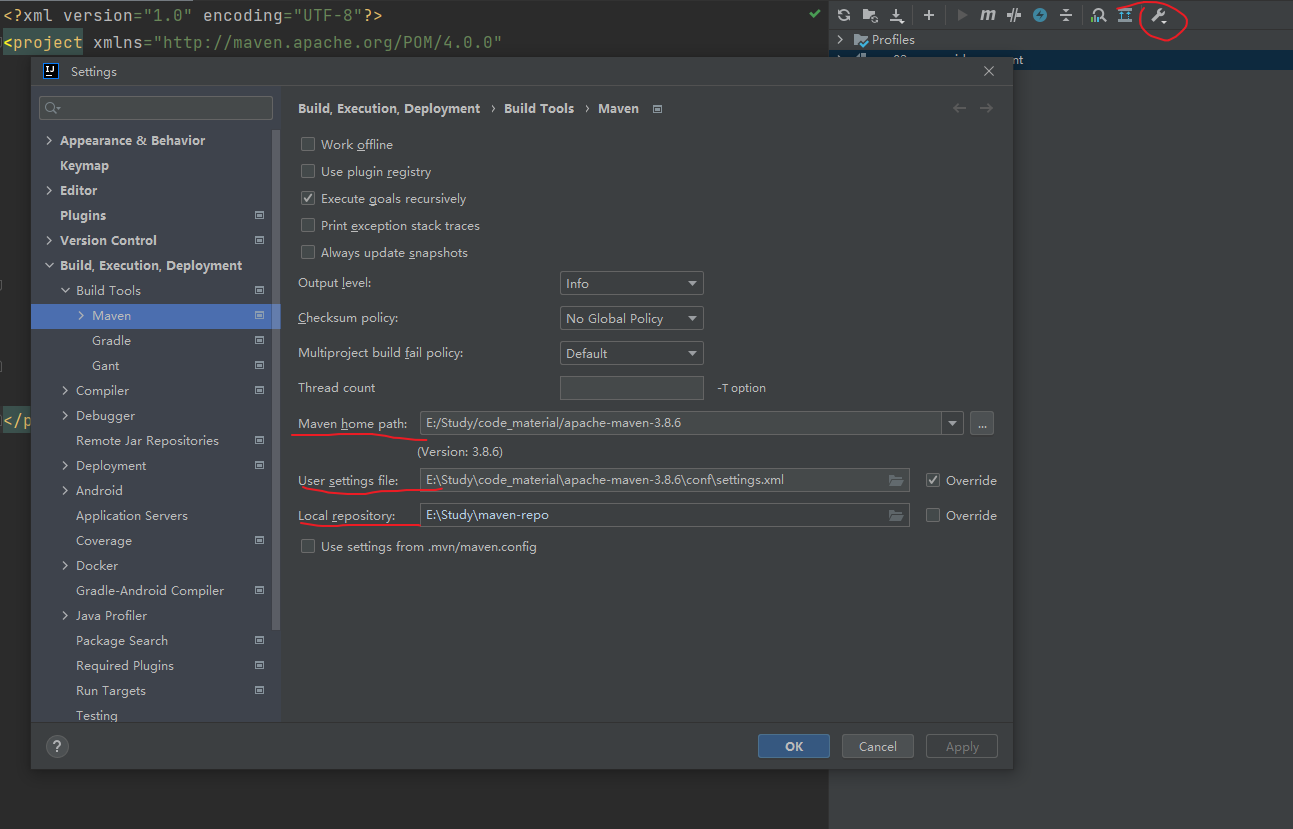Download sources and documentation icon

click(897, 15)
